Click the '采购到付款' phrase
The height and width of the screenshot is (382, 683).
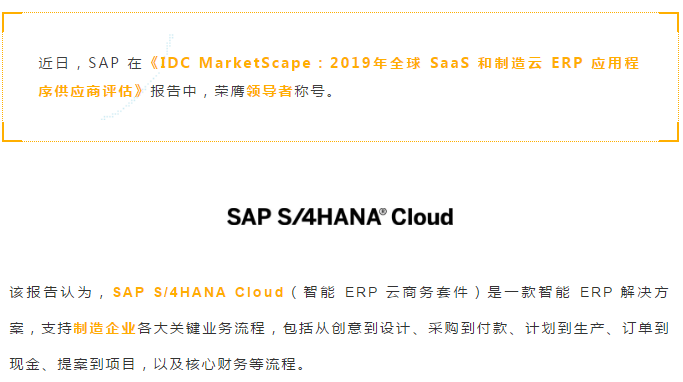468,328
